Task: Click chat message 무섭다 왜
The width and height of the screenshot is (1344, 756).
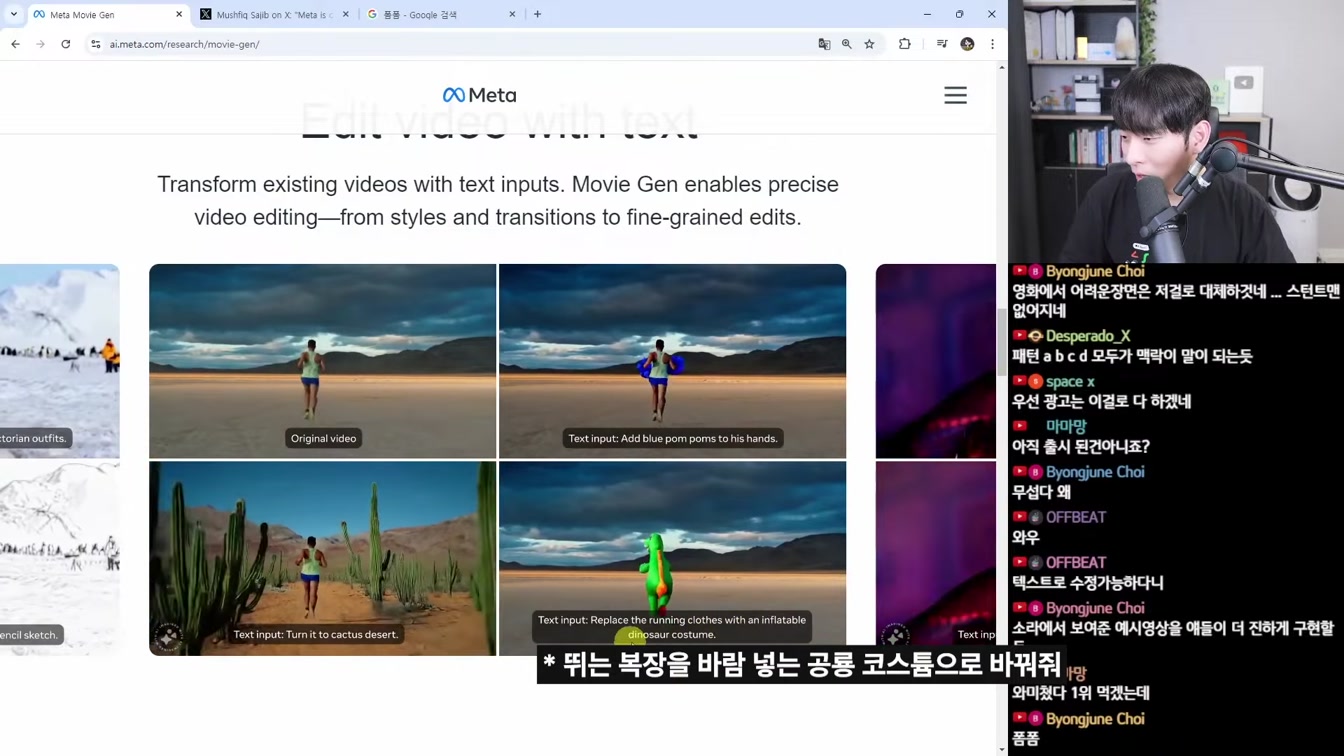Action: (x=1041, y=492)
